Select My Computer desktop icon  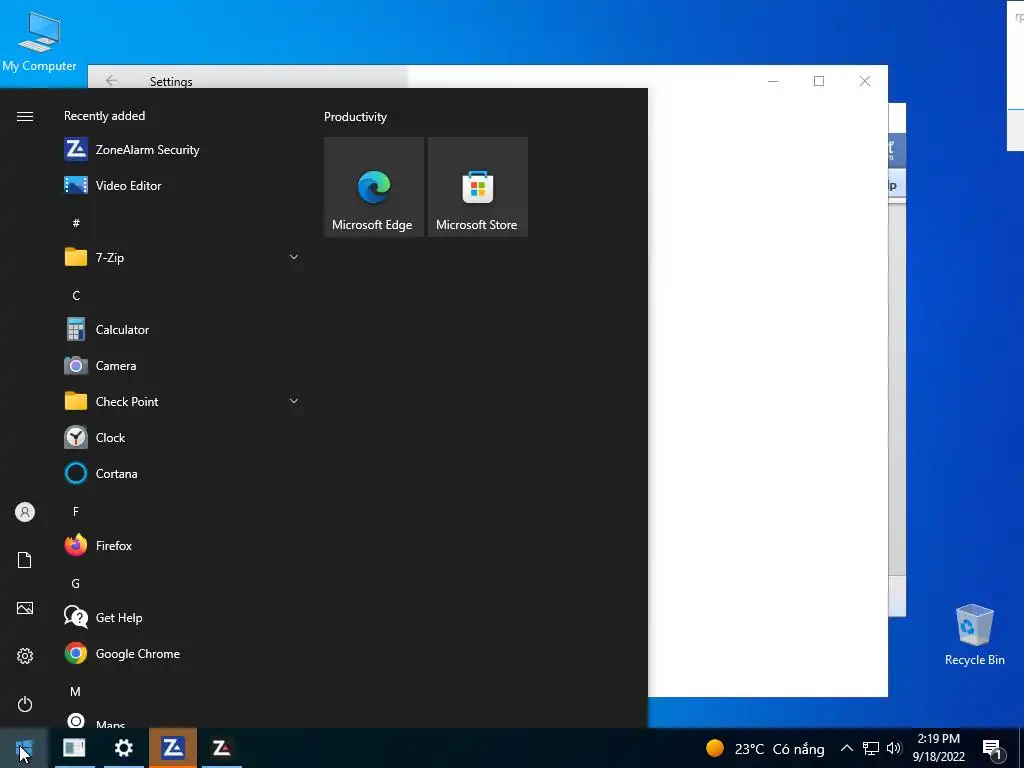click(x=39, y=40)
